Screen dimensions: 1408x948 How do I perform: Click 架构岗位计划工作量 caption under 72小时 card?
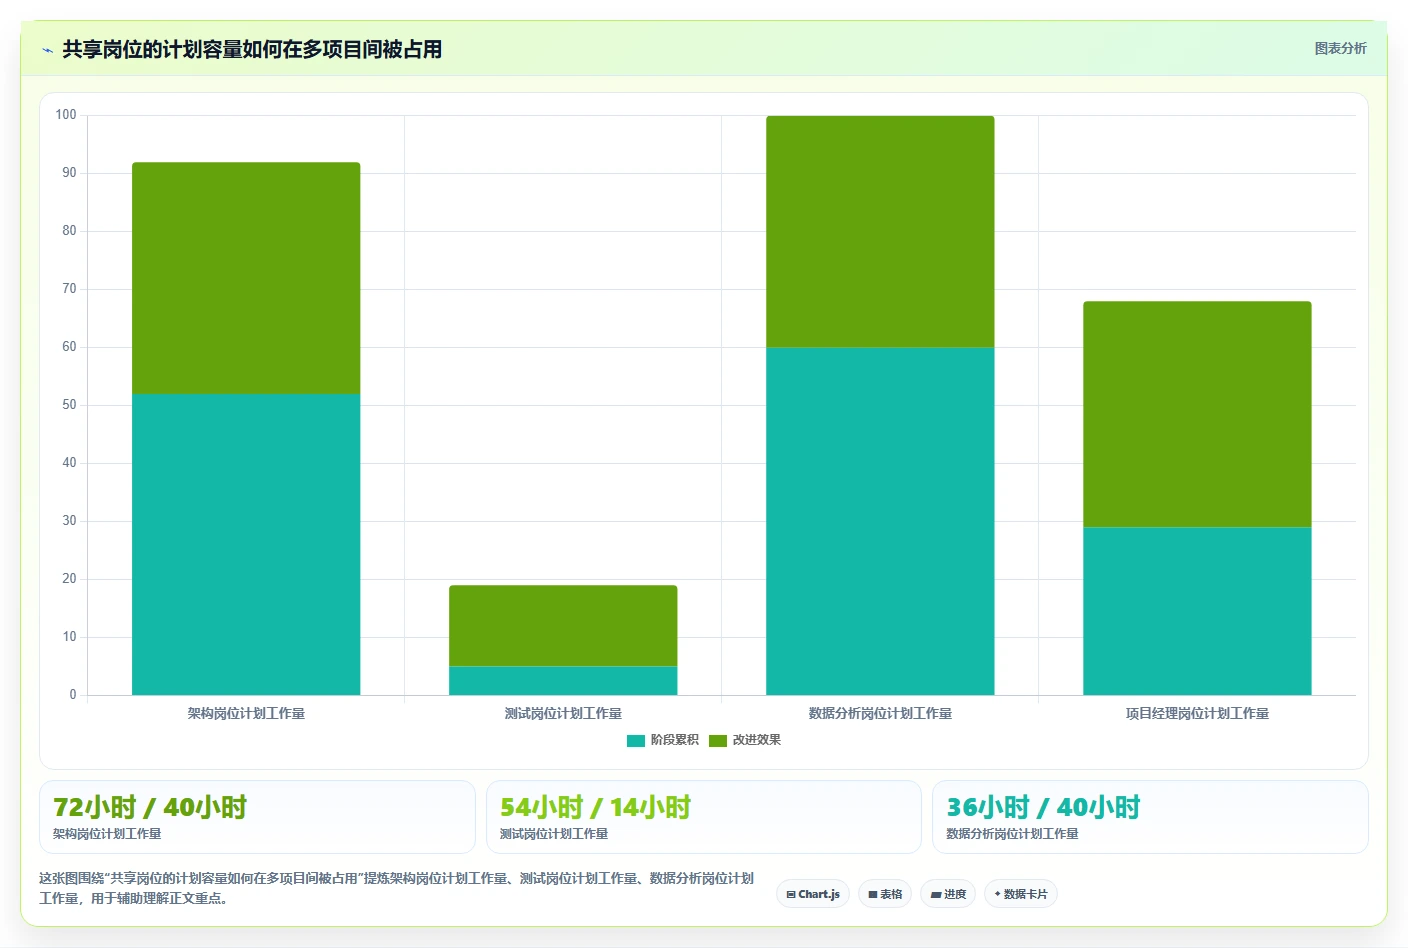coord(107,834)
